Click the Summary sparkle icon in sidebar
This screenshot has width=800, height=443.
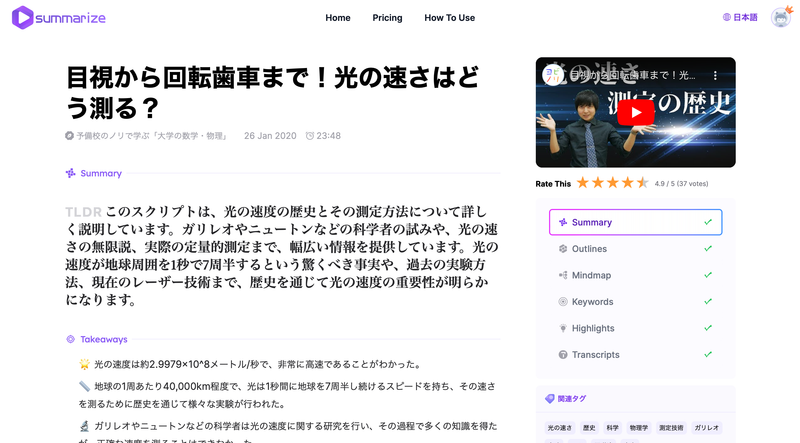click(x=563, y=222)
